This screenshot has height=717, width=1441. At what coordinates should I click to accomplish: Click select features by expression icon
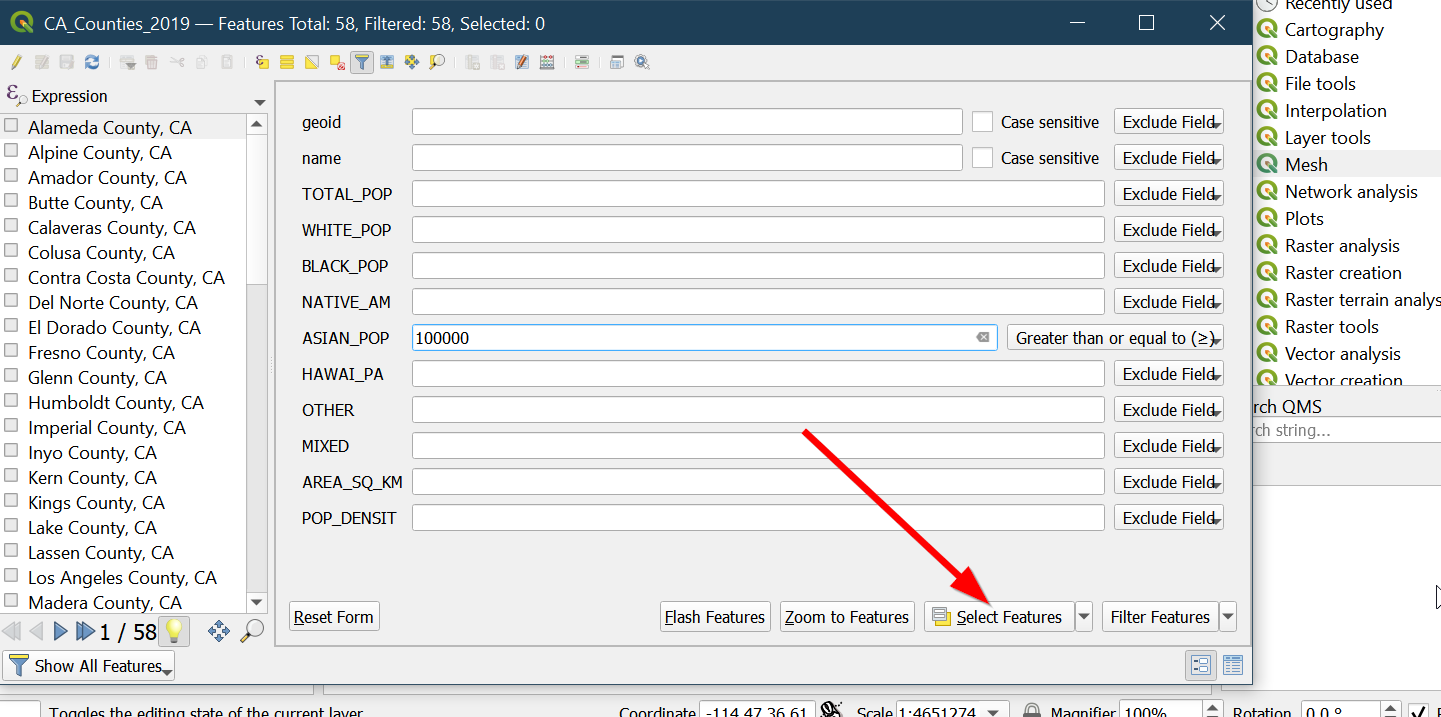point(262,62)
